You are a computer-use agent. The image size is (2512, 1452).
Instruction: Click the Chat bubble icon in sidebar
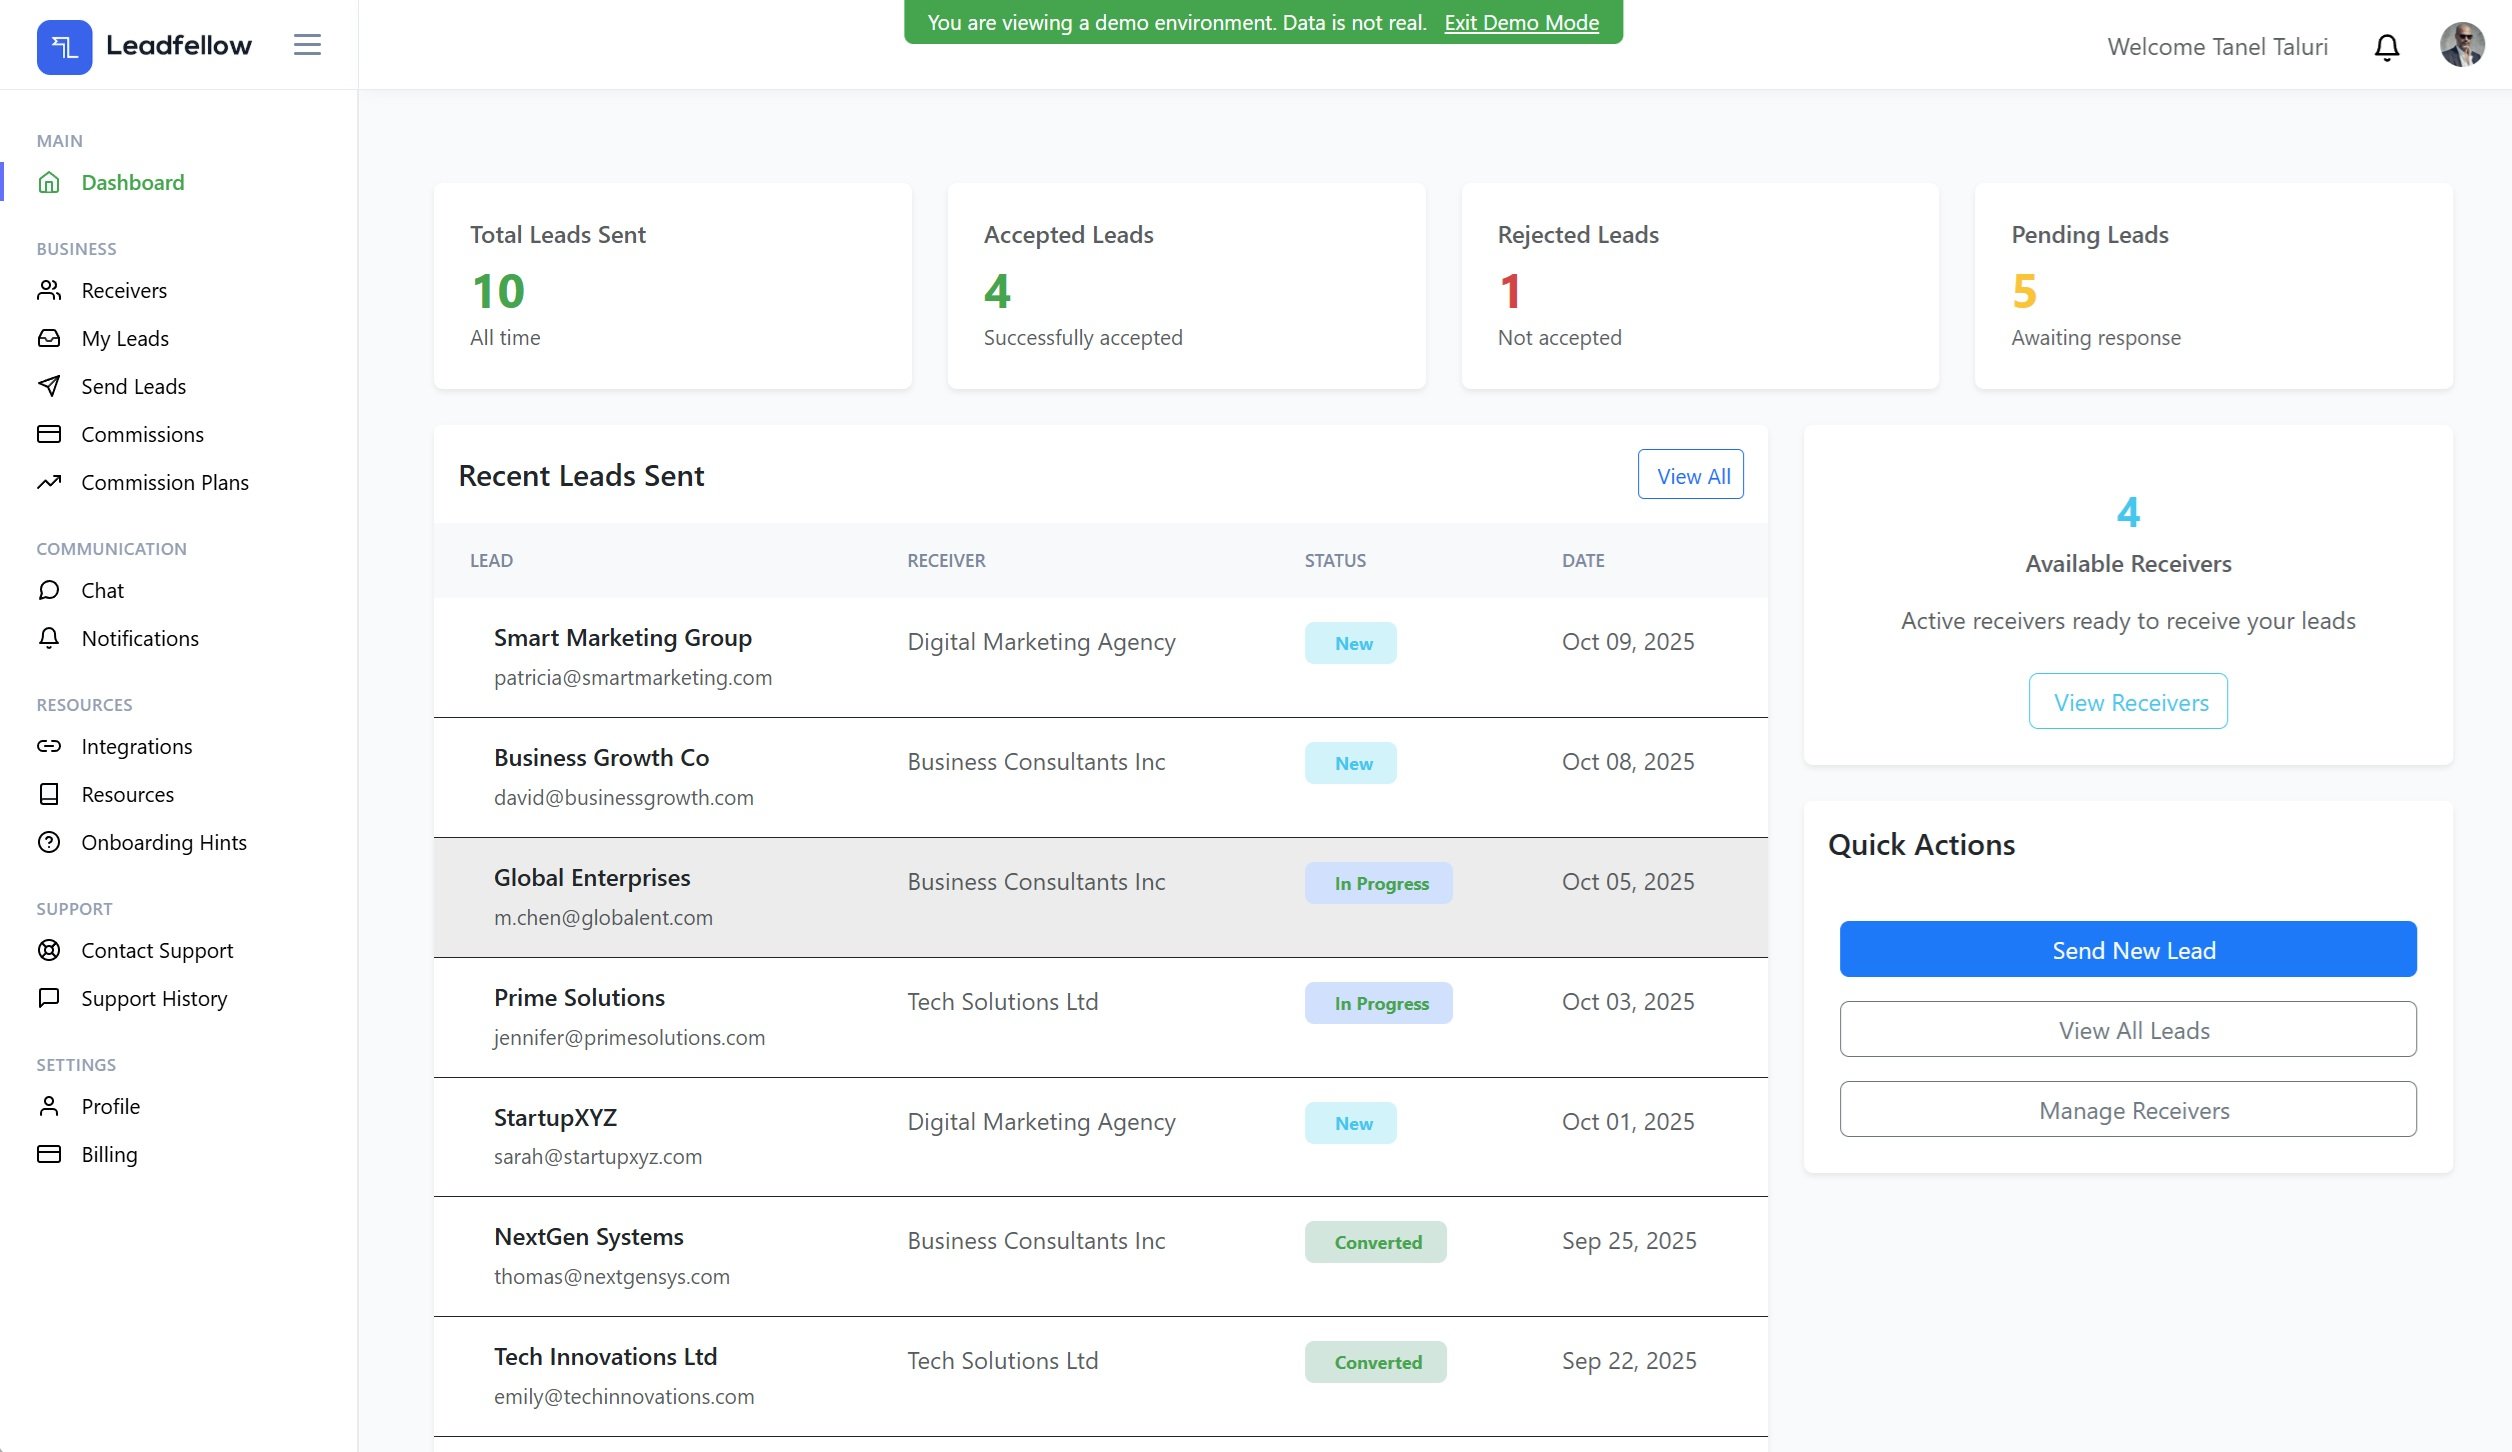[x=49, y=591]
